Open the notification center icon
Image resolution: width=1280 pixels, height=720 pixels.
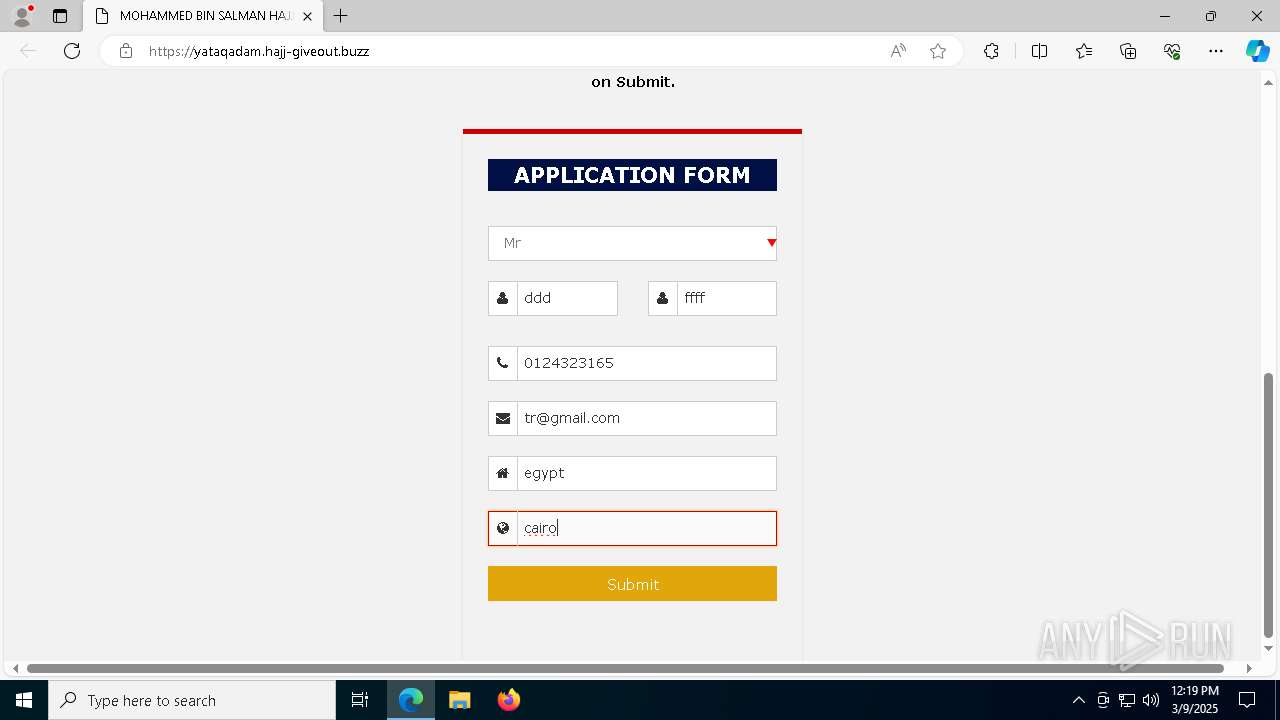1247,700
